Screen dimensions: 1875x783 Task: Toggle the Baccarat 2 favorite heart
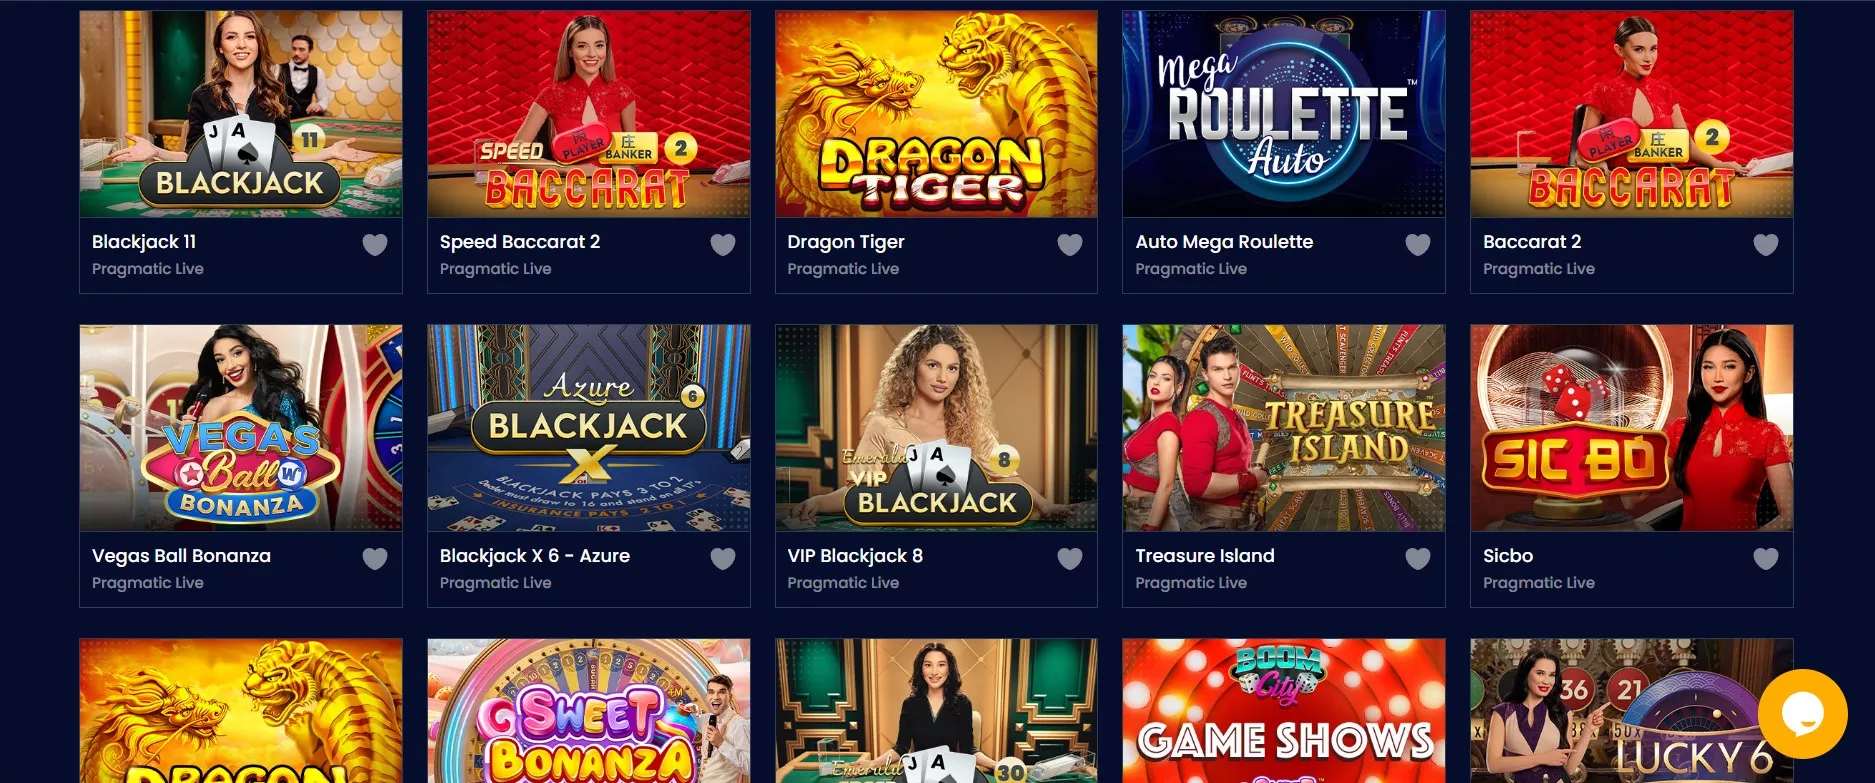pos(1766,244)
